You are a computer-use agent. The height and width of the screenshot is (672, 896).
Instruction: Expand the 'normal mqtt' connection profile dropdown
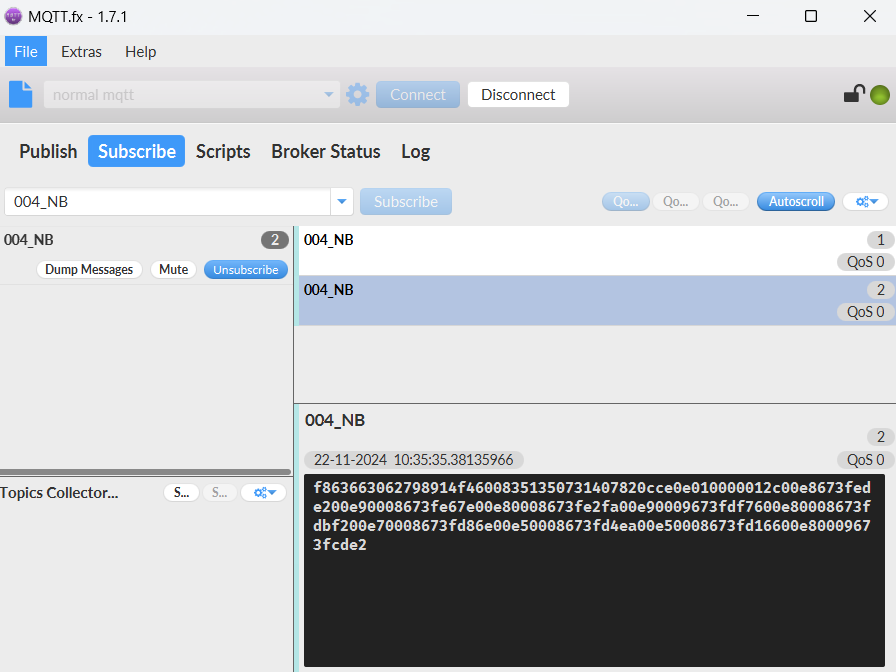(329, 94)
